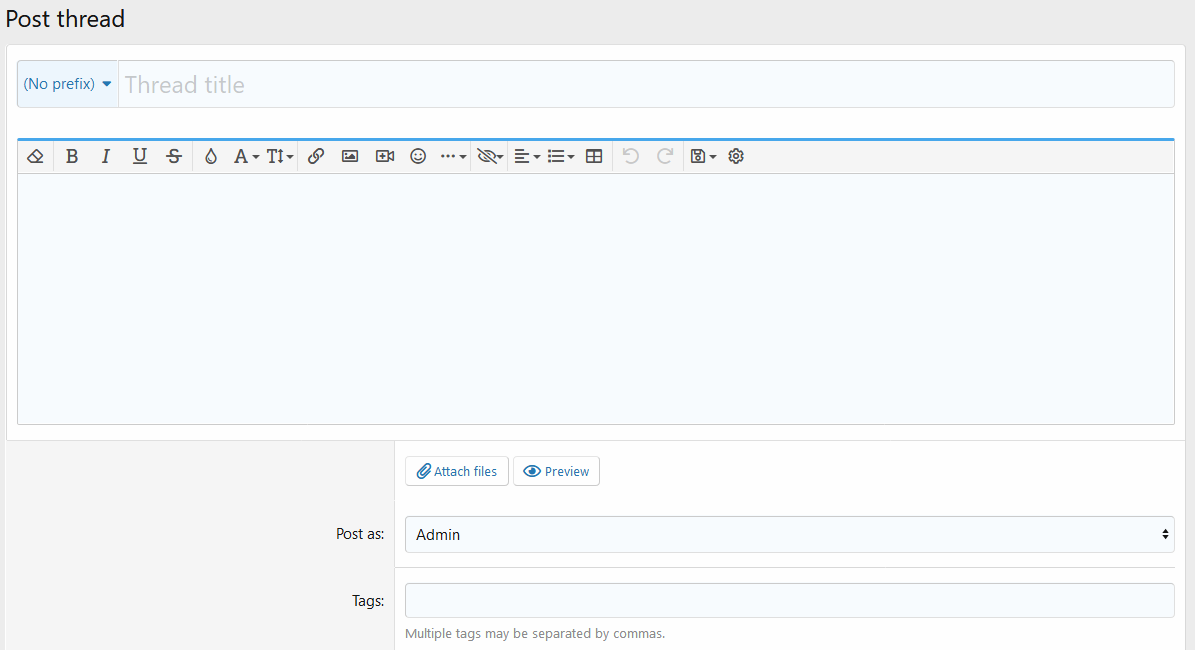1195x650 pixels.
Task: Click the Thread title field
Action: pos(646,84)
